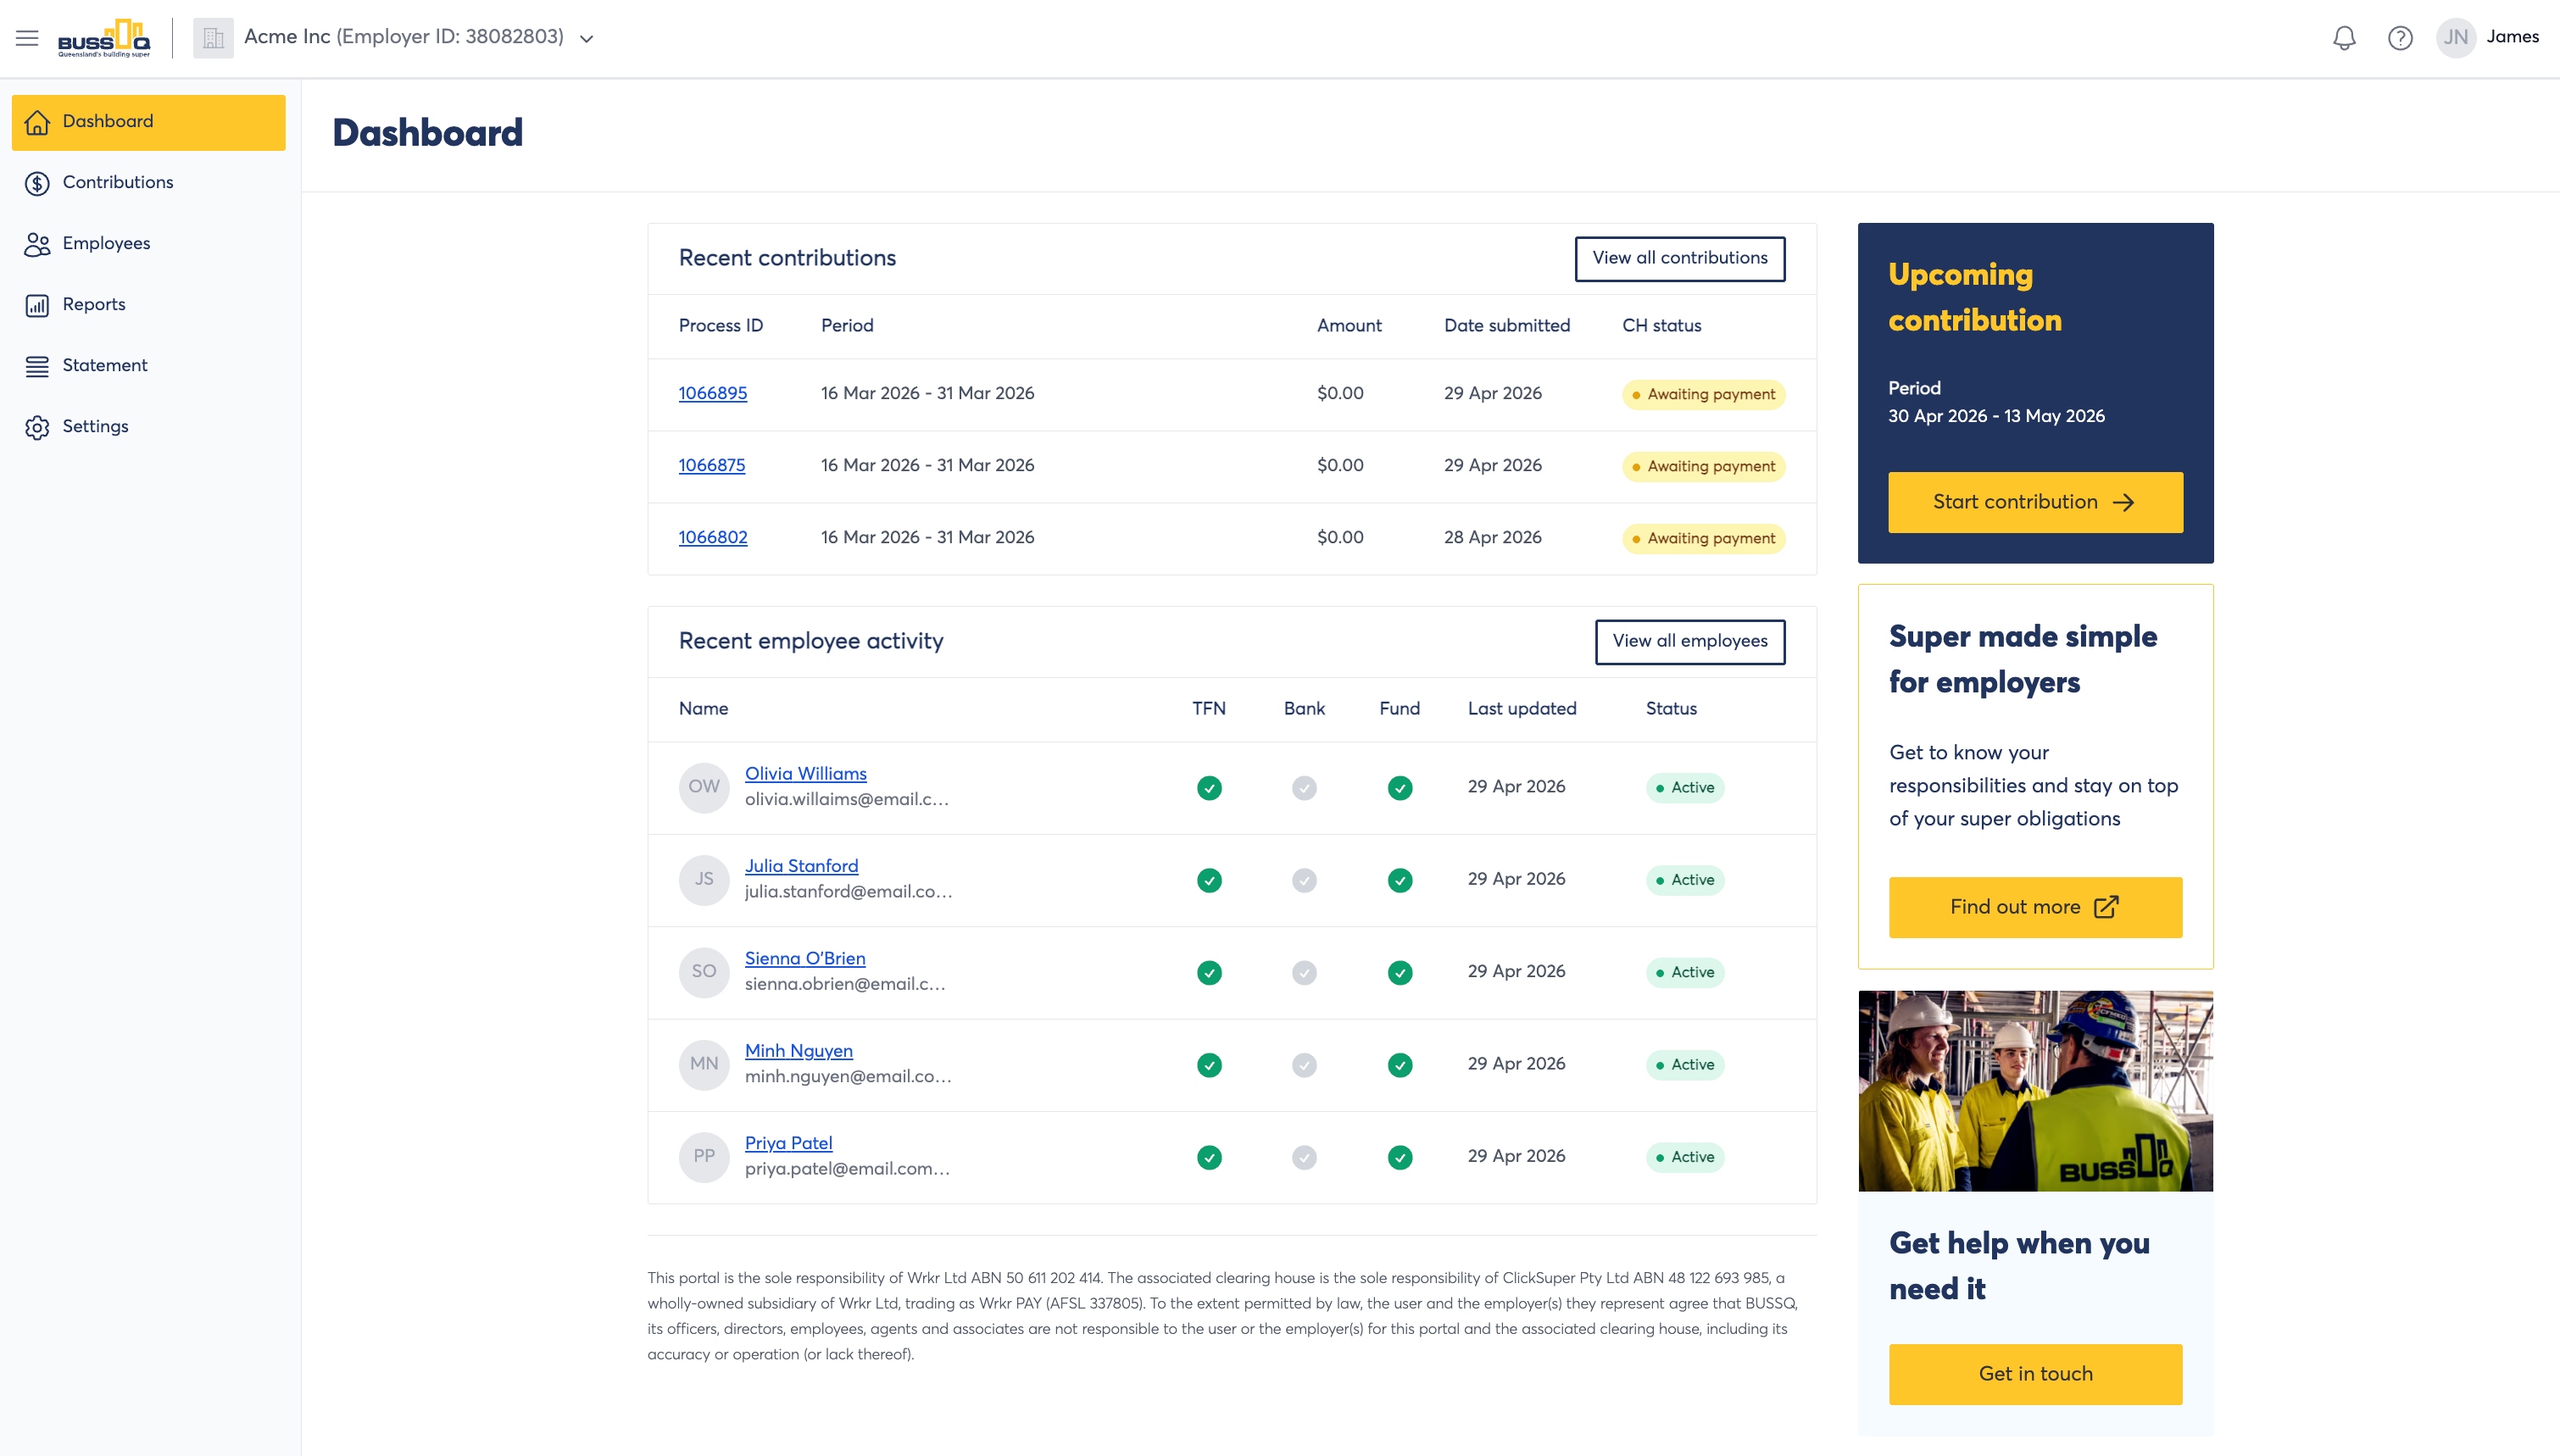Click the JN user avatar

point(2456,38)
